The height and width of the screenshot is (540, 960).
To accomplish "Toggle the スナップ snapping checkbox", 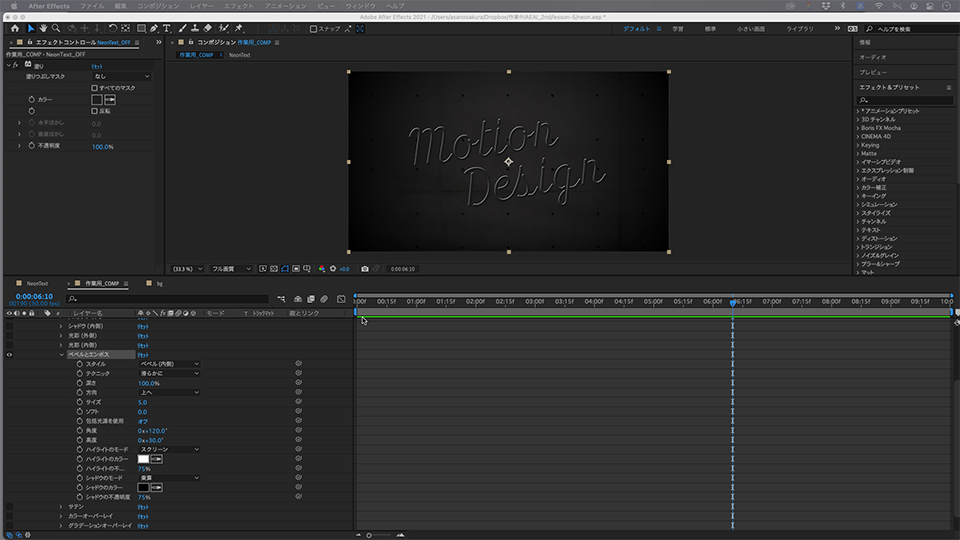I will coord(313,29).
